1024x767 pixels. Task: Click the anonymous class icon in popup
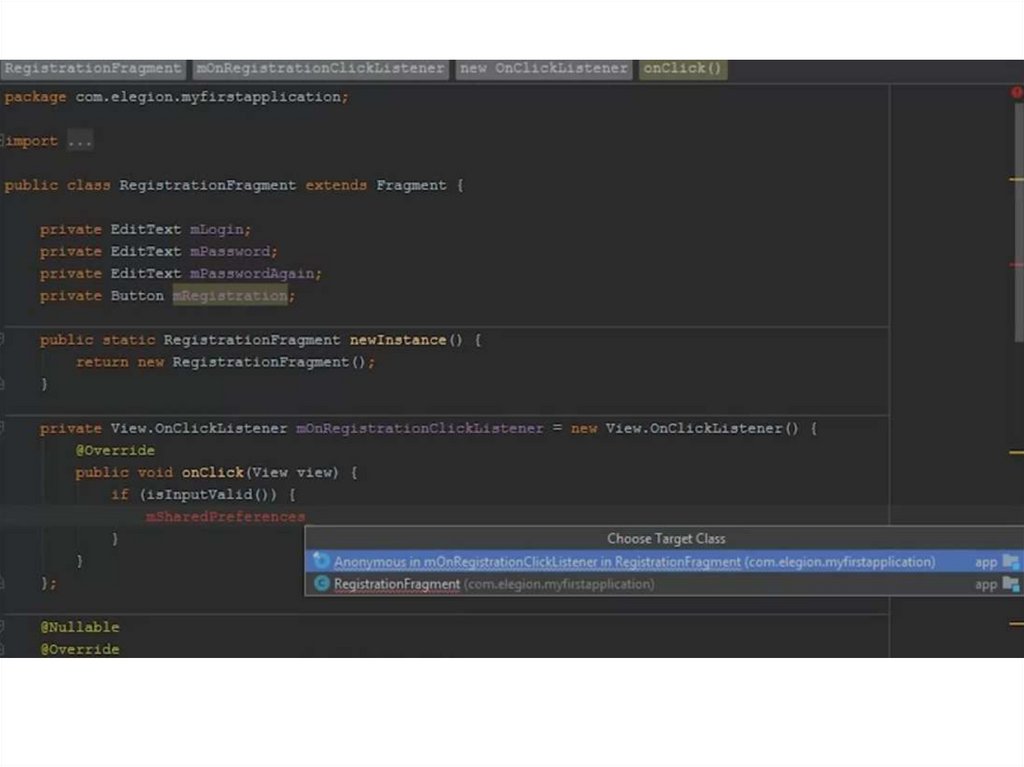tap(321, 562)
